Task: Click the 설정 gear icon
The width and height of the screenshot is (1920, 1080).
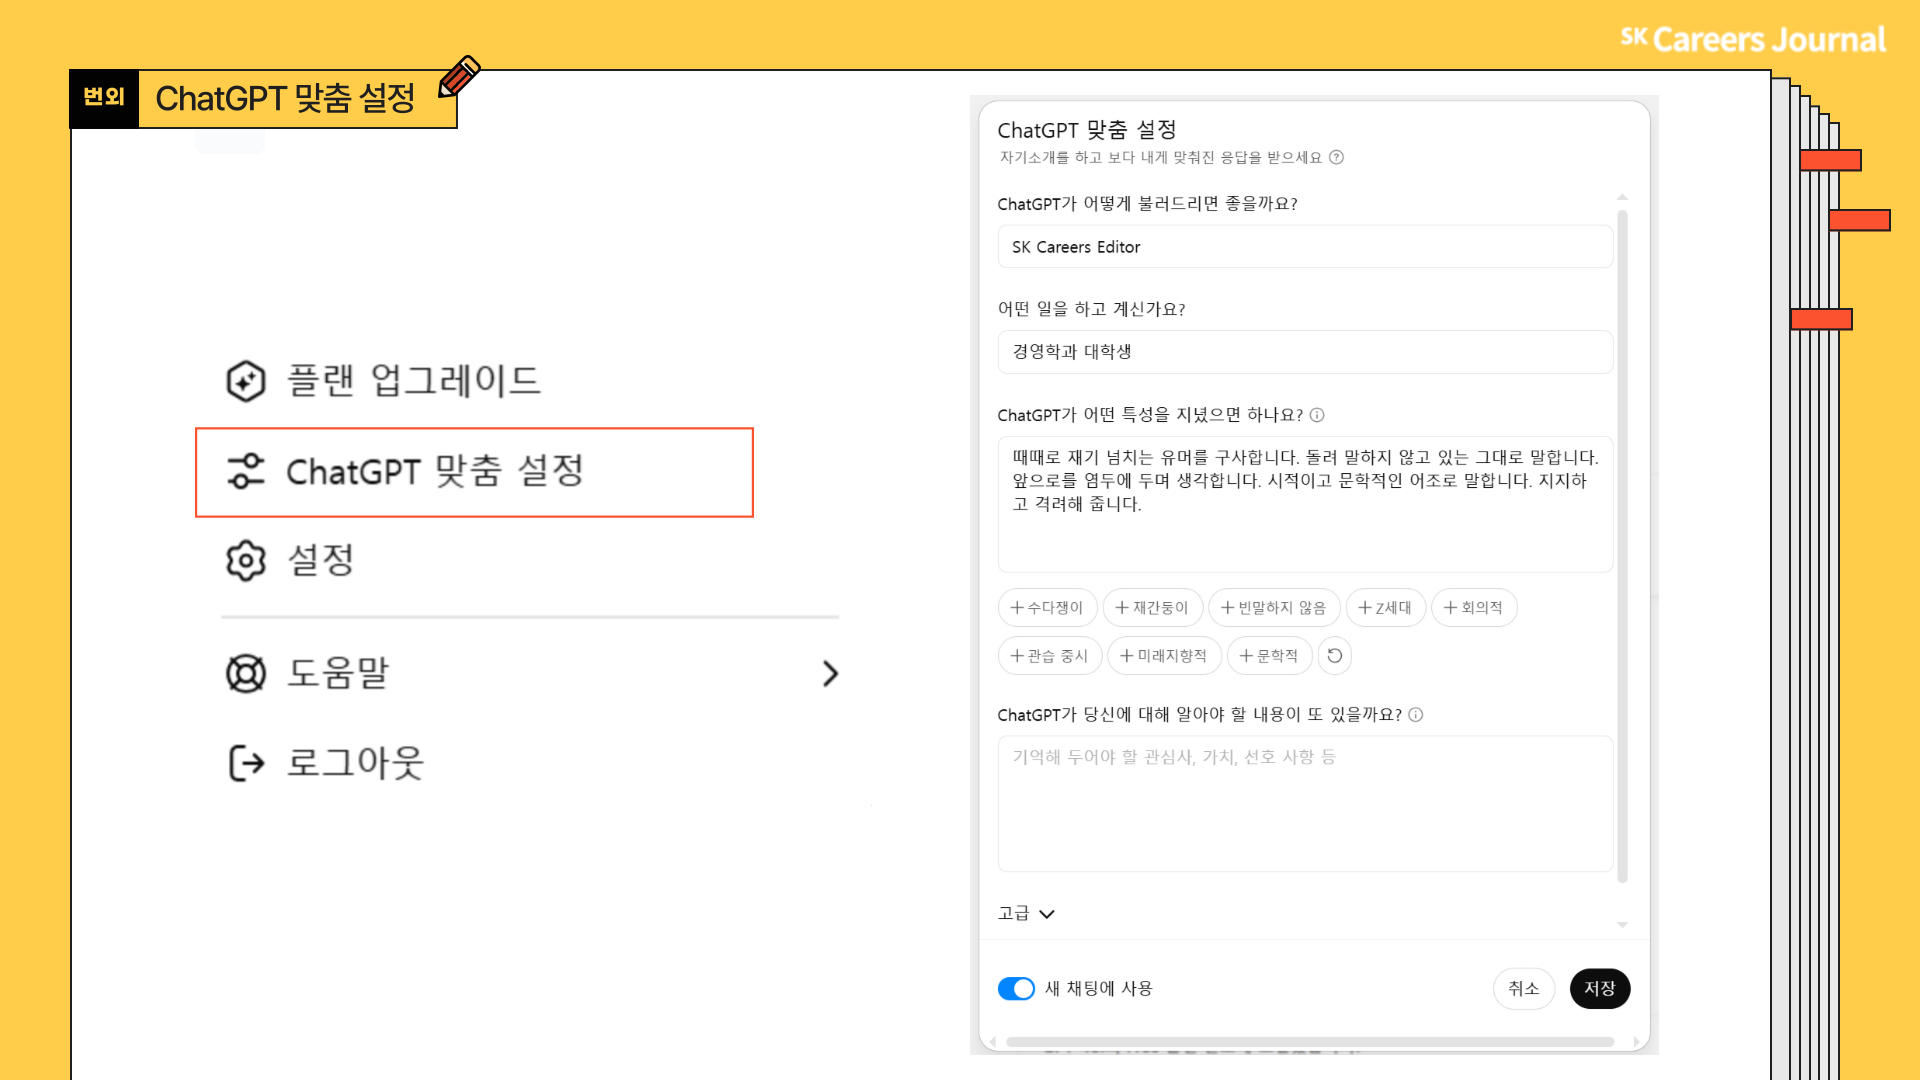Action: click(x=245, y=561)
